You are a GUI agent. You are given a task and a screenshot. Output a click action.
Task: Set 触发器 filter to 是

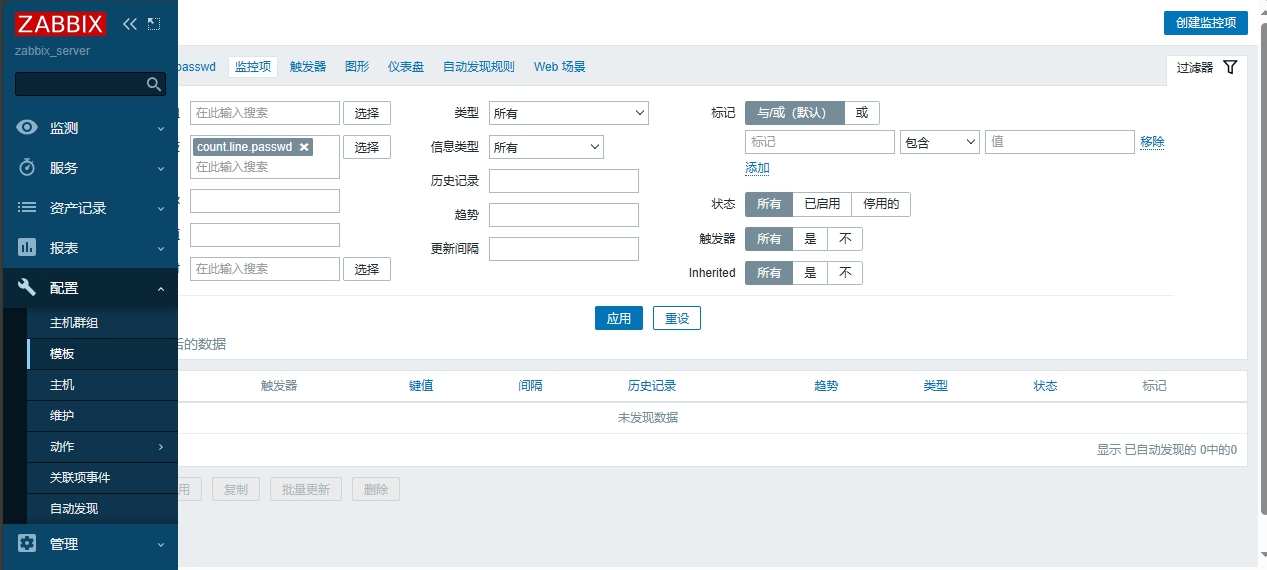point(810,239)
